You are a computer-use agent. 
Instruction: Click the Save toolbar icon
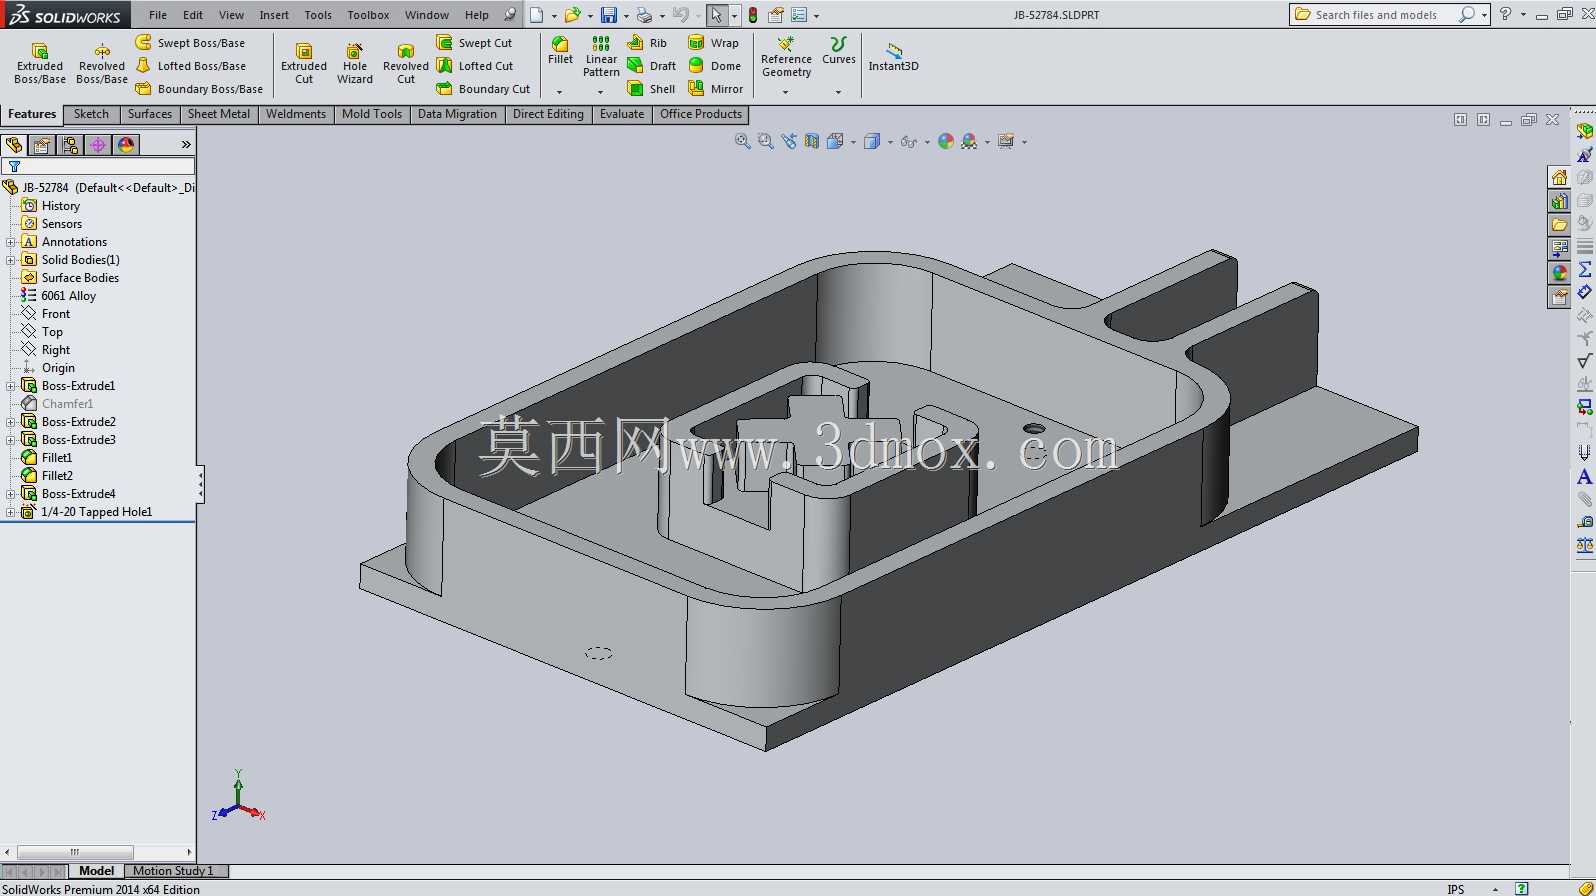pyautogui.click(x=608, y=15)
